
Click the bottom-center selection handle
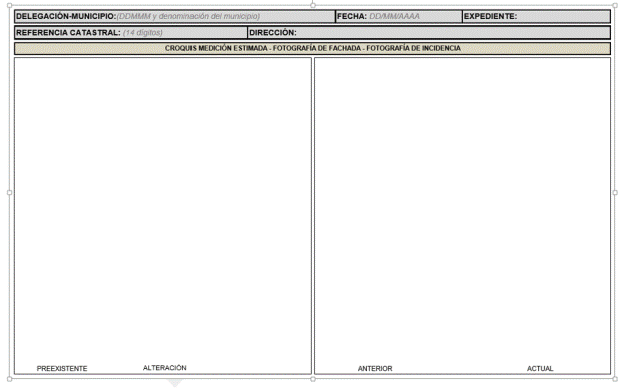point(313,379)
